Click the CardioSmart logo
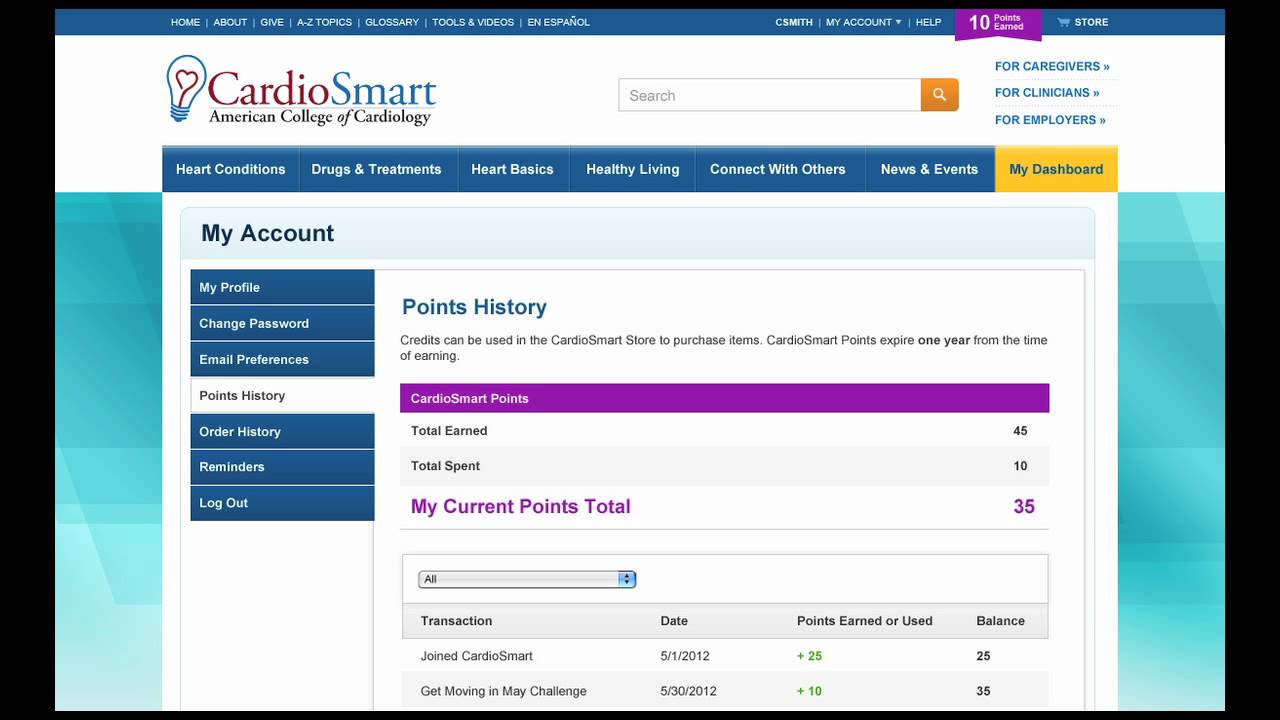 pos(301,90)
